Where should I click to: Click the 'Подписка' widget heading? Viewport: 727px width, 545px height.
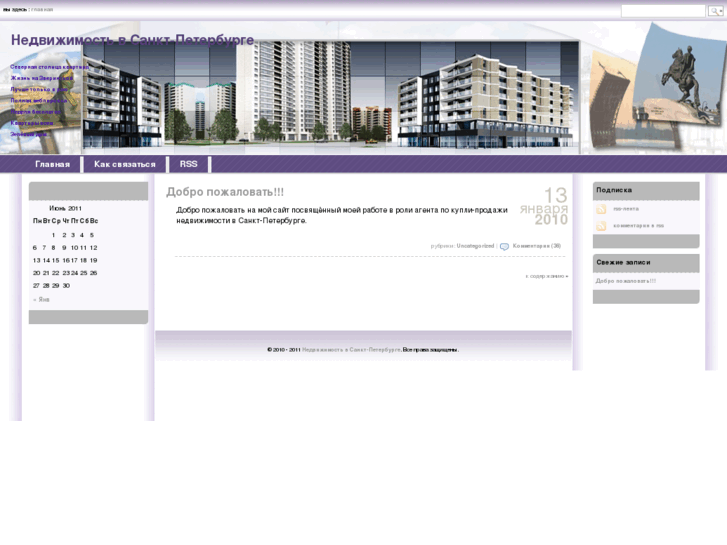[614, 190]
